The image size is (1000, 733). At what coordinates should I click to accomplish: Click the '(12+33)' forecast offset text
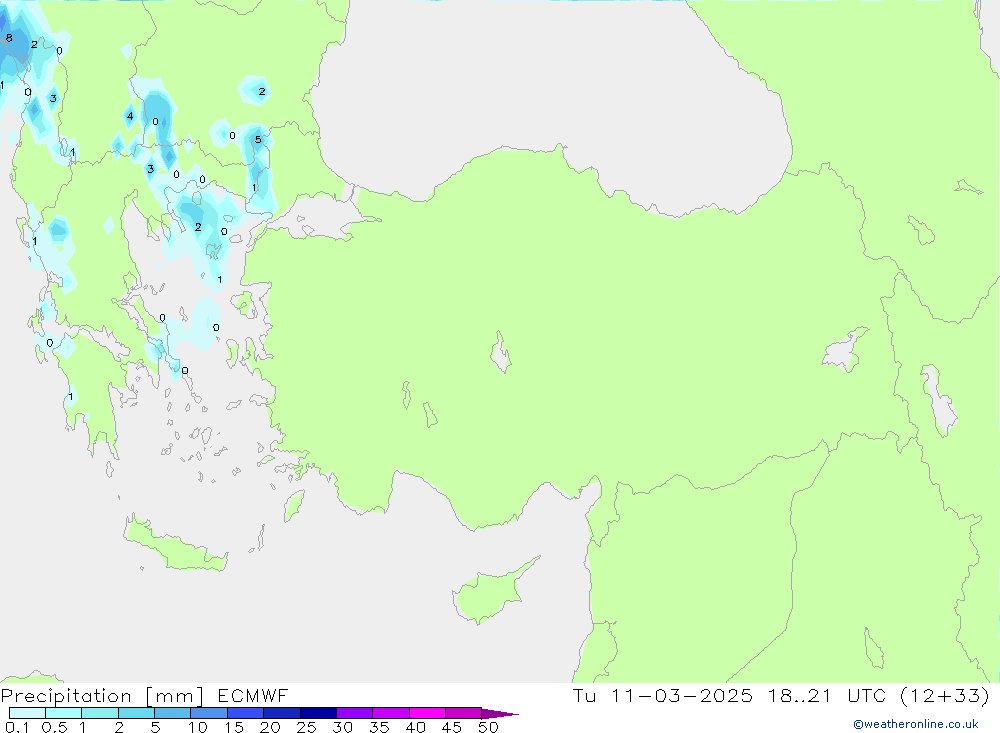point(945,695)
